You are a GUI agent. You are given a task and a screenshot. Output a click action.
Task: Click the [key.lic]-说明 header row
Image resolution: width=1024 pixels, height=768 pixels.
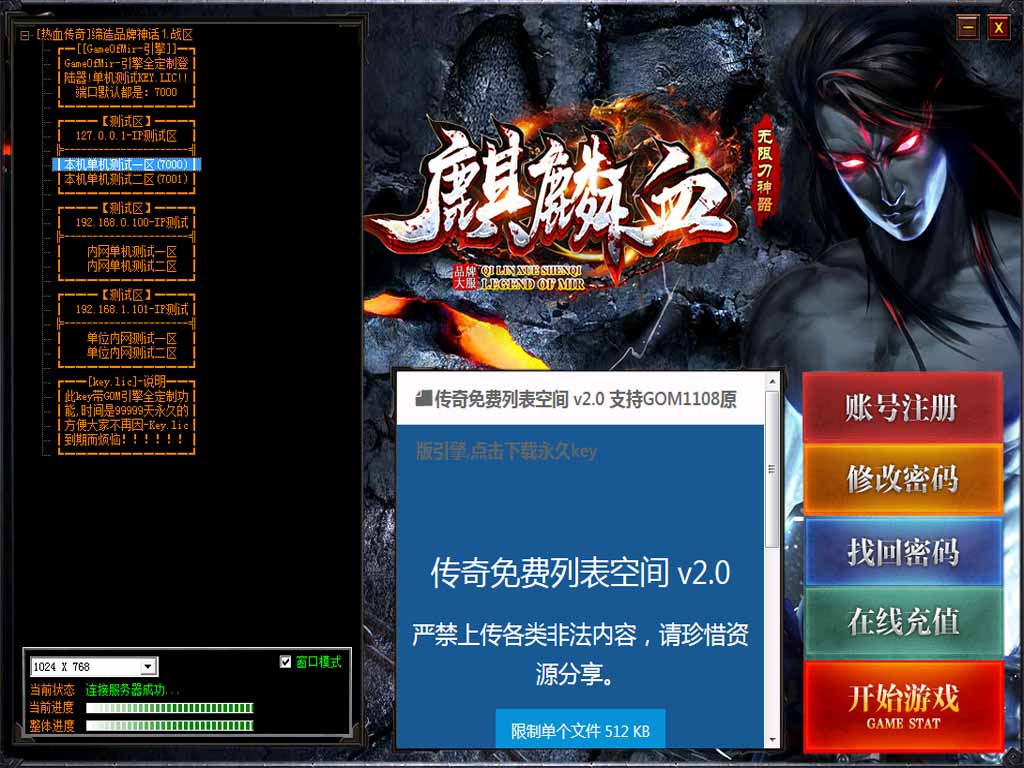(x=126, y=381)
